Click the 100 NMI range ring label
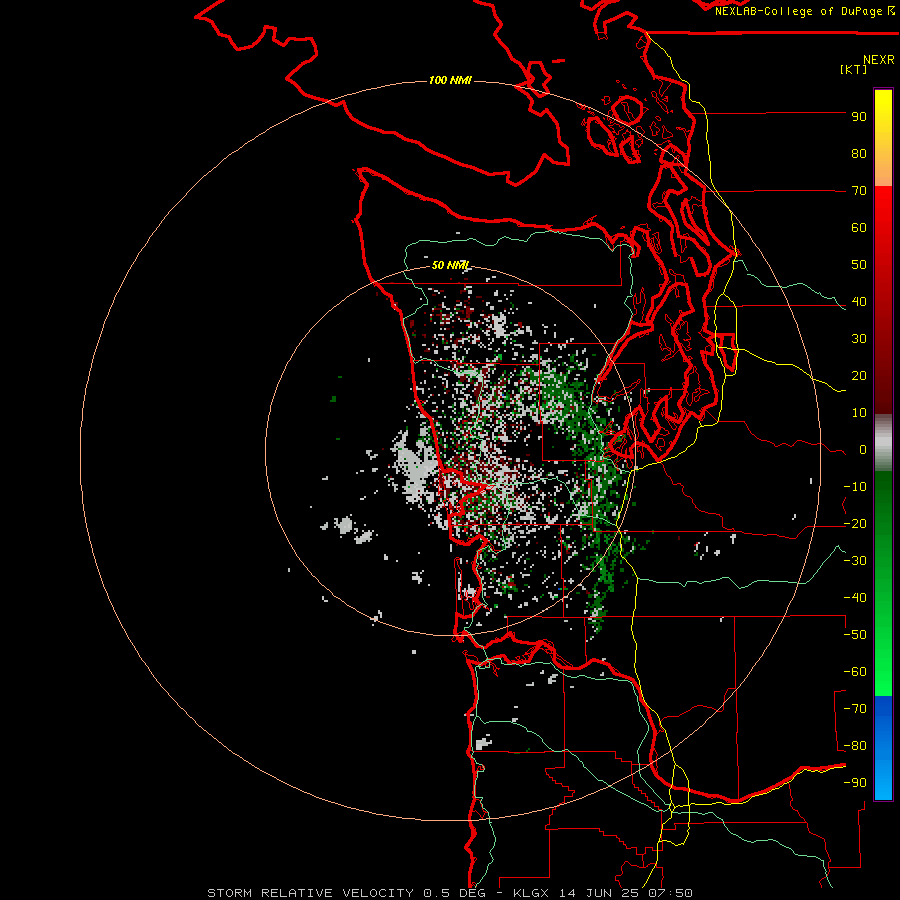 coord(450,80)
